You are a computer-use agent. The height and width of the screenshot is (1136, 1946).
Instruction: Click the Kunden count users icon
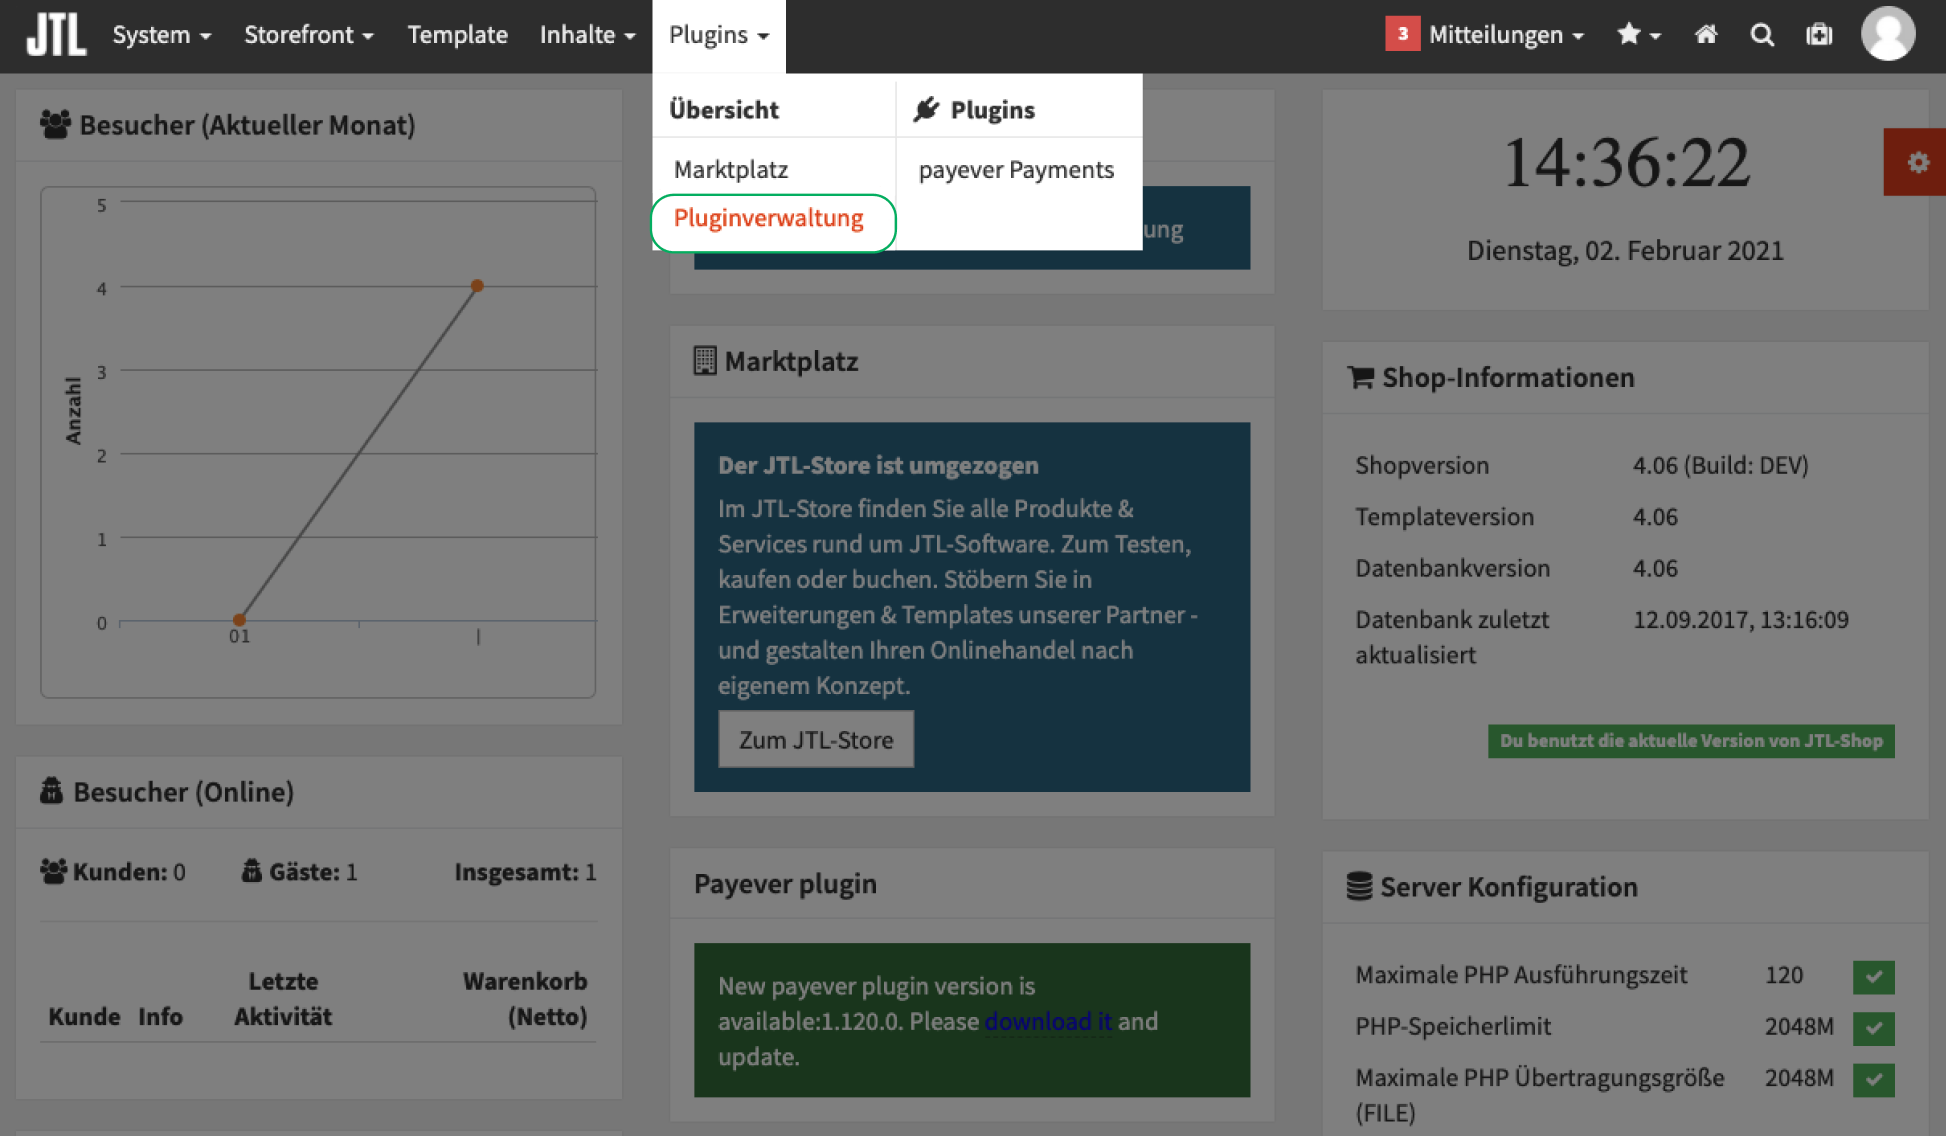(53, 871)
